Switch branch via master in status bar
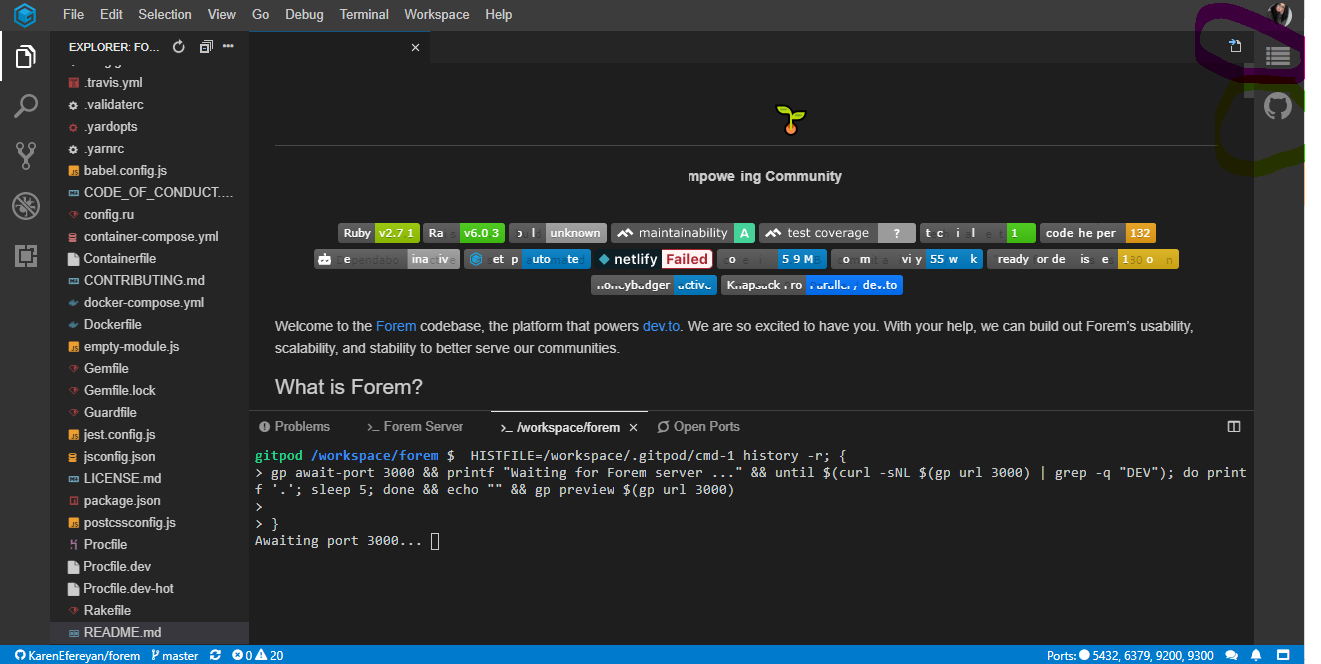This screenshot has height=664, width=1321. click(175, 656)
